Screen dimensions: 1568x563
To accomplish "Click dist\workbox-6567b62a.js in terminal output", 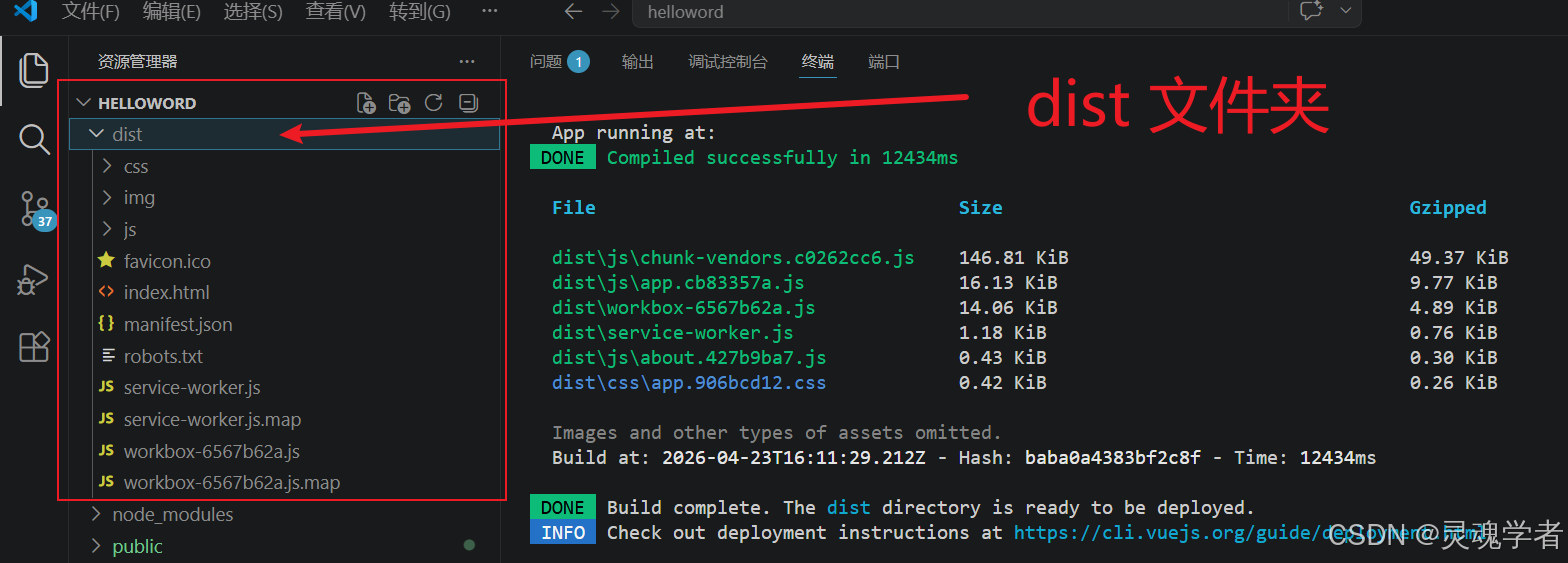I will click(683, 308).
